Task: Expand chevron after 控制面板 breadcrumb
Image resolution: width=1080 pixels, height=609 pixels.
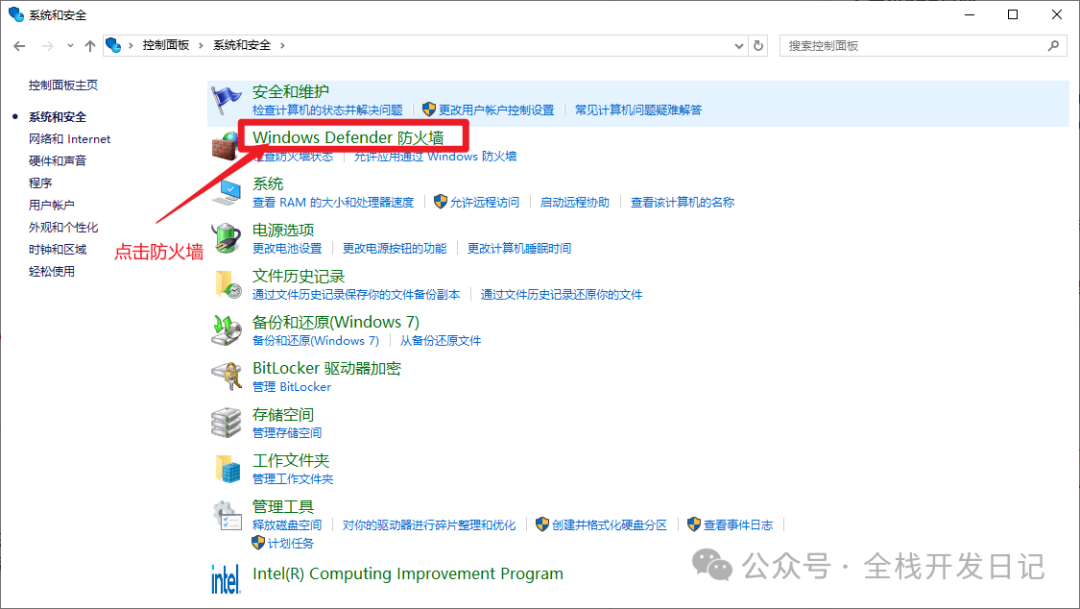Action: click(x=201, y=45)
